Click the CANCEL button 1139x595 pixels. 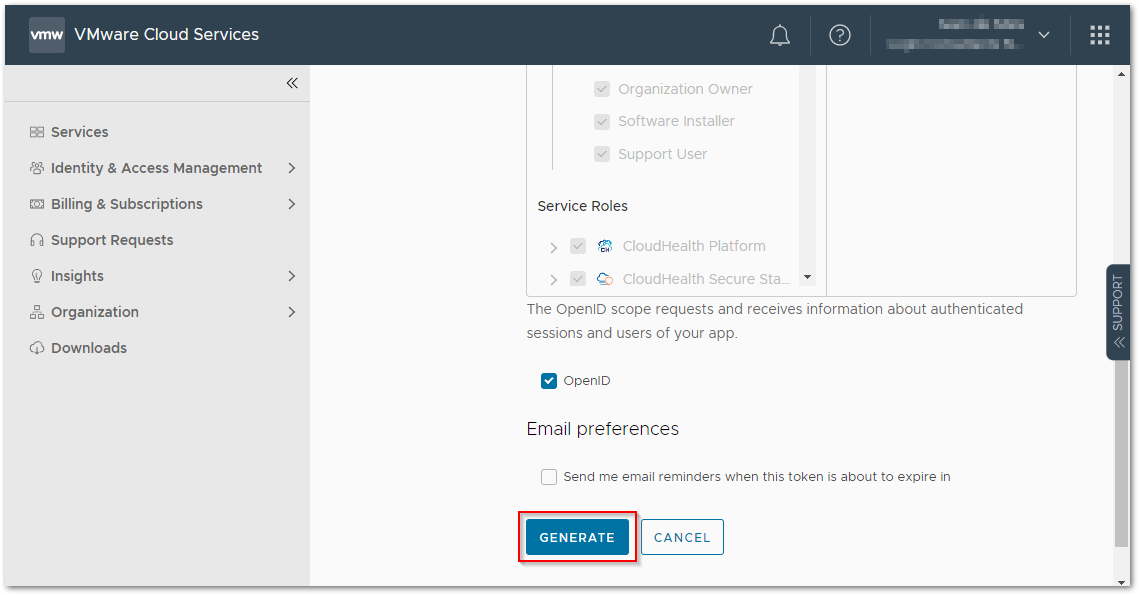pyautogui.click(x=682, y=537)
